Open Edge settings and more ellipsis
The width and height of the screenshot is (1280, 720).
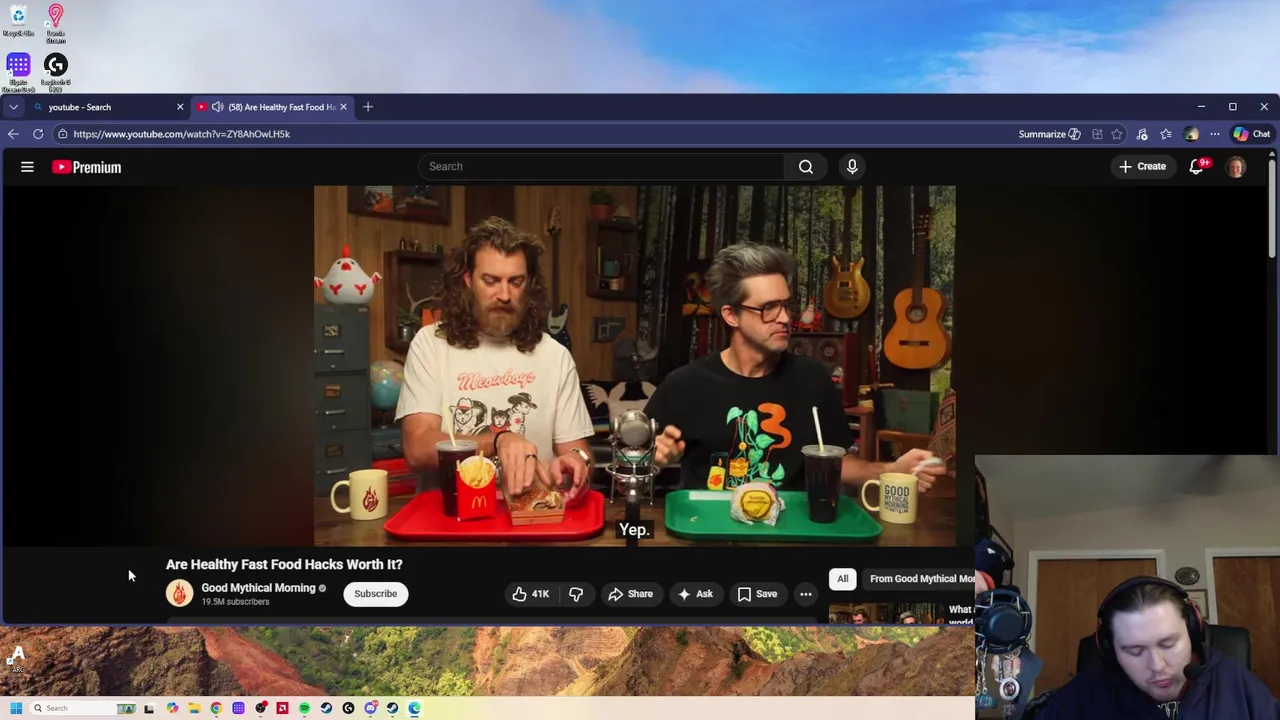tap(1215, 134)
